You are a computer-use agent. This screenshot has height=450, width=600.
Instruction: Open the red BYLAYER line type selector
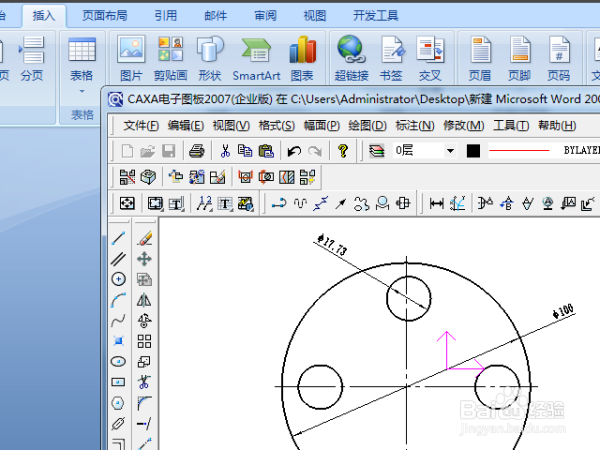[x=543, y=151]
